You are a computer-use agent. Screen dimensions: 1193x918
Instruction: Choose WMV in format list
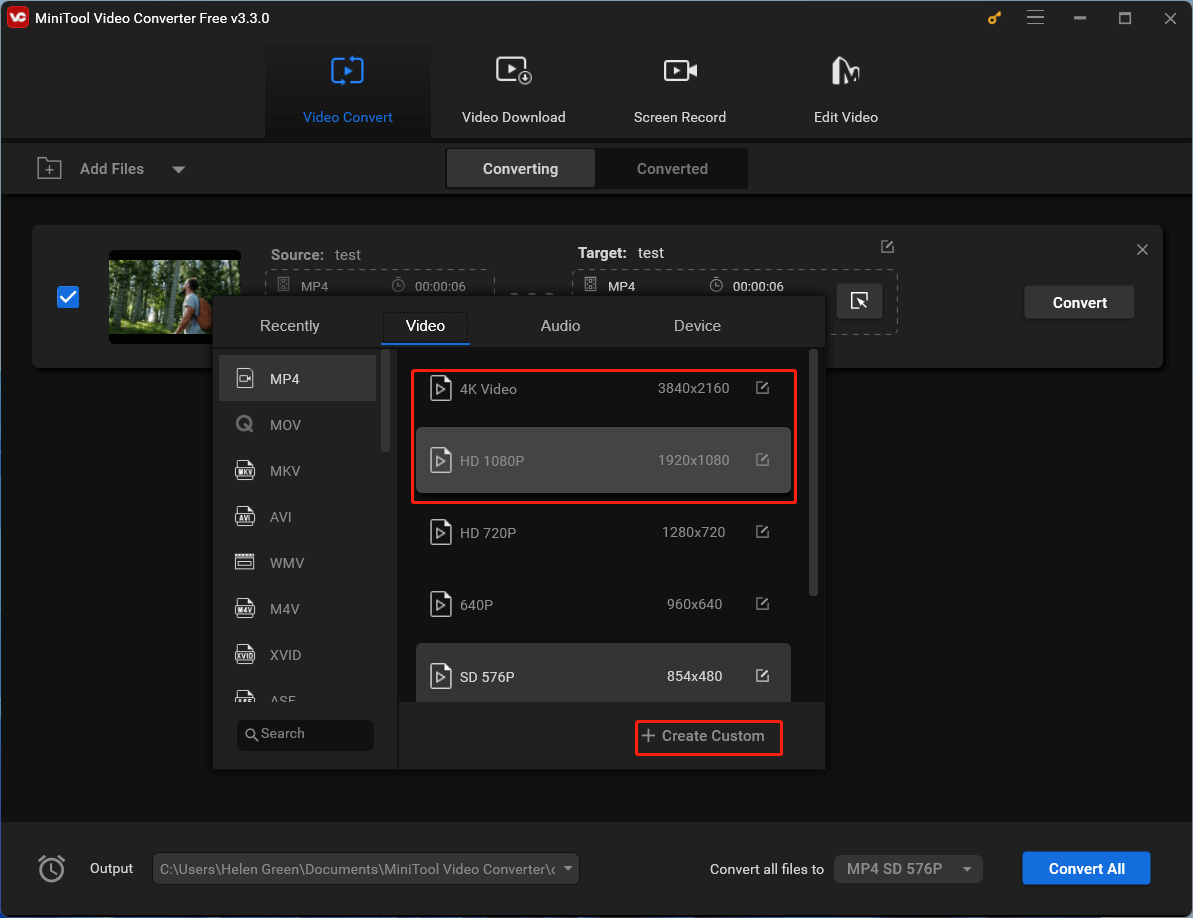[x=297, y=563]
